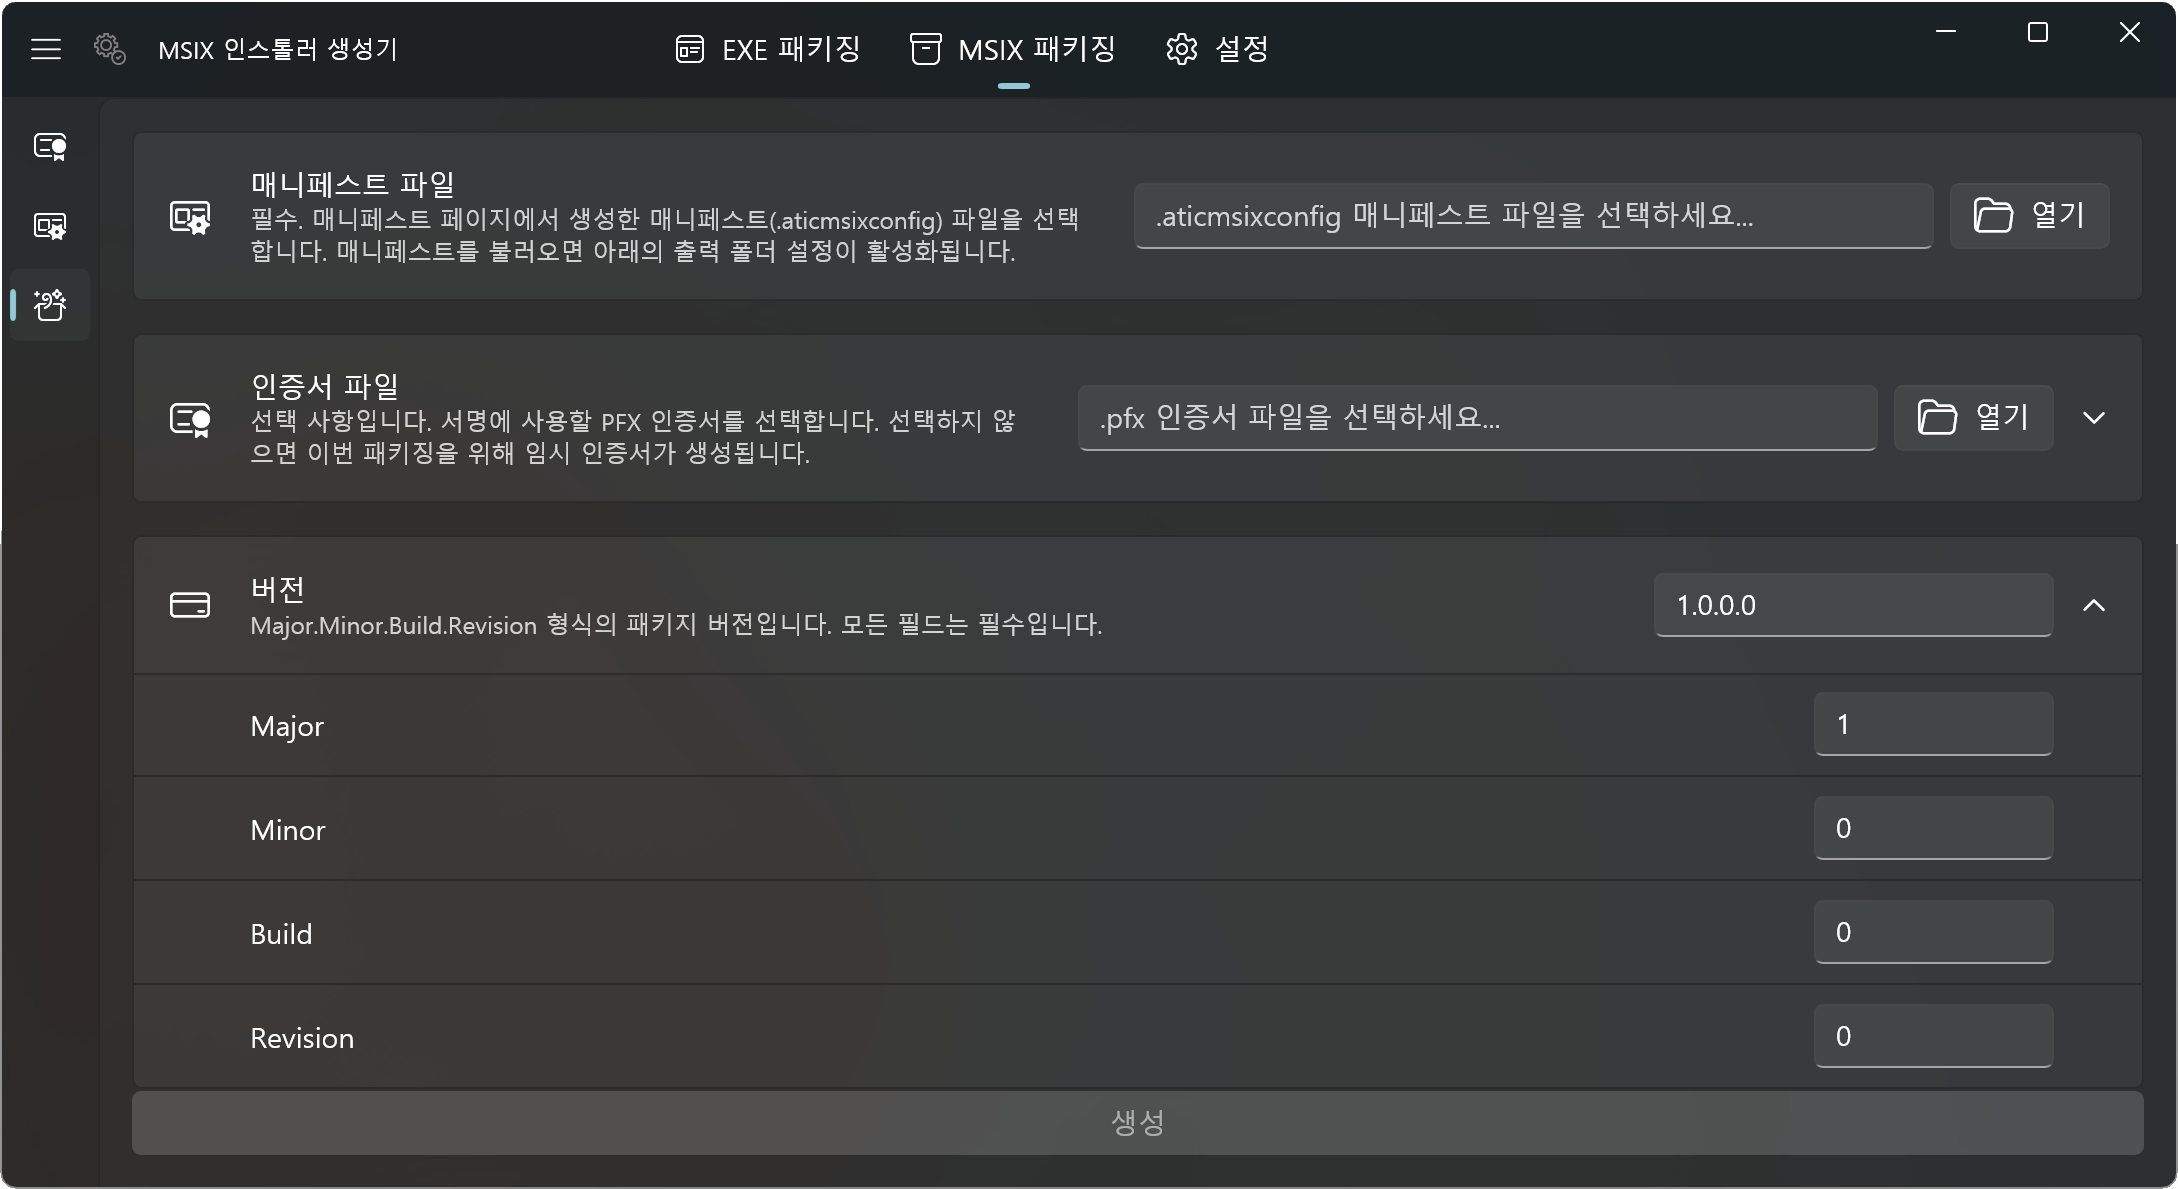Screen dimensions: 2178x1189
Task: Open the manifest page in sidebar
Action: tap(50, 226)
